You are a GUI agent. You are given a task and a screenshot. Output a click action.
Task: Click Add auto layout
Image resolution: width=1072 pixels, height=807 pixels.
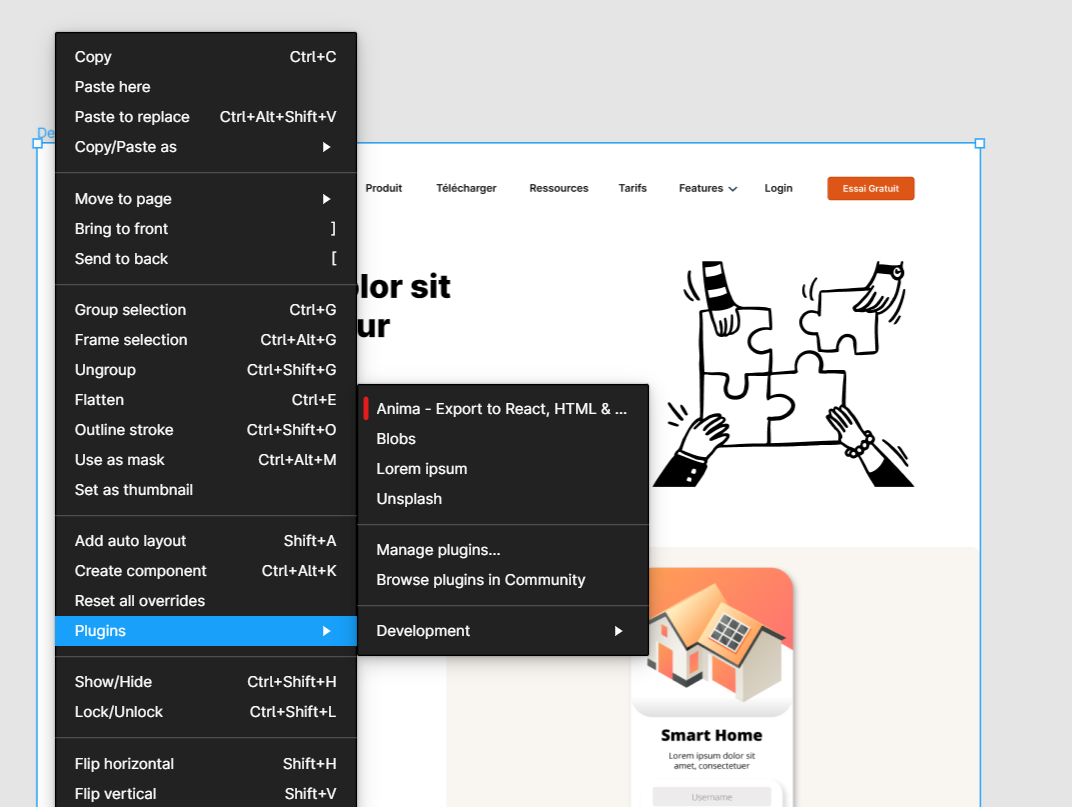coord(206,541)
